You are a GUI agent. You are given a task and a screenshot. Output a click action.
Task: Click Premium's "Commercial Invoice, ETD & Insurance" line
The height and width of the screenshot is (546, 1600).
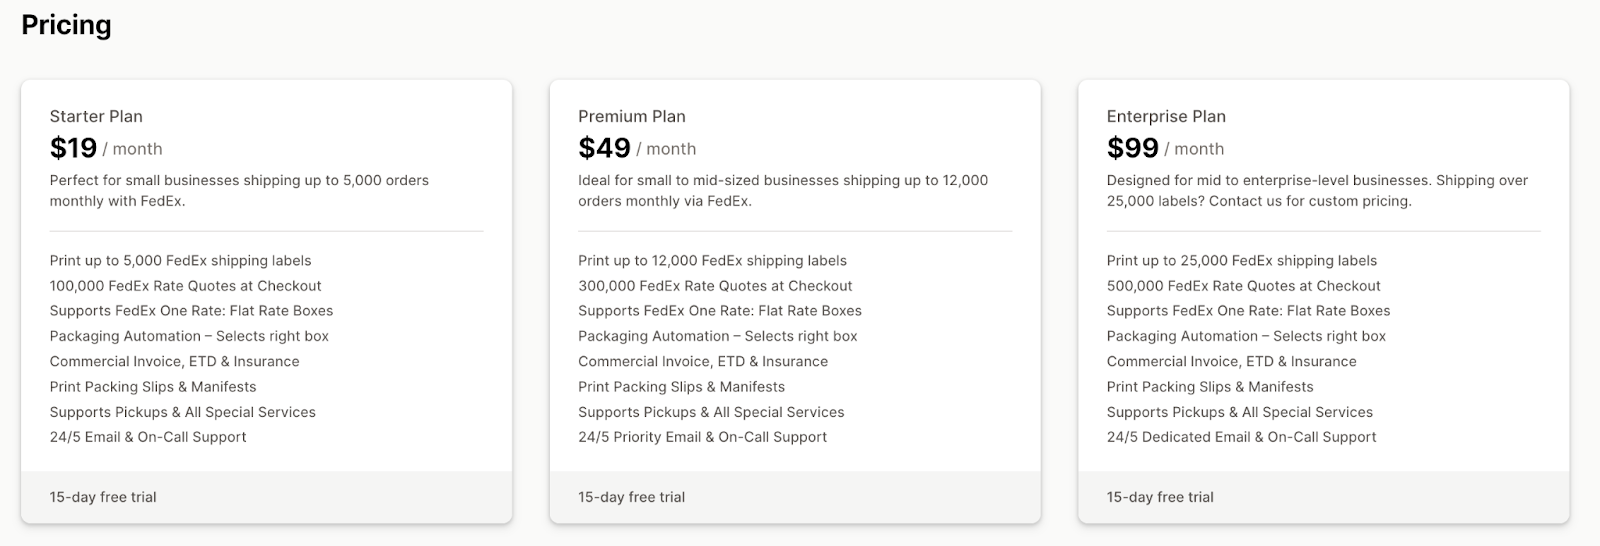702,362
